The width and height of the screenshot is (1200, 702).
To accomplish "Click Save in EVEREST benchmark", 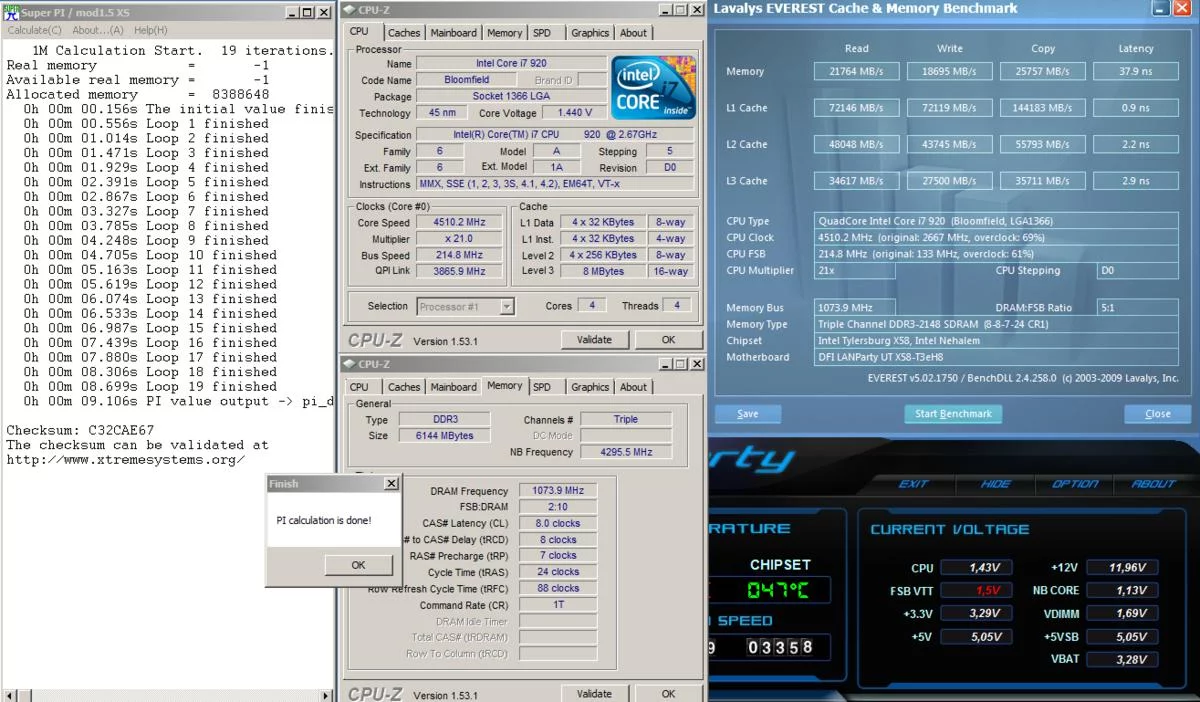I will tap(748, 413).
